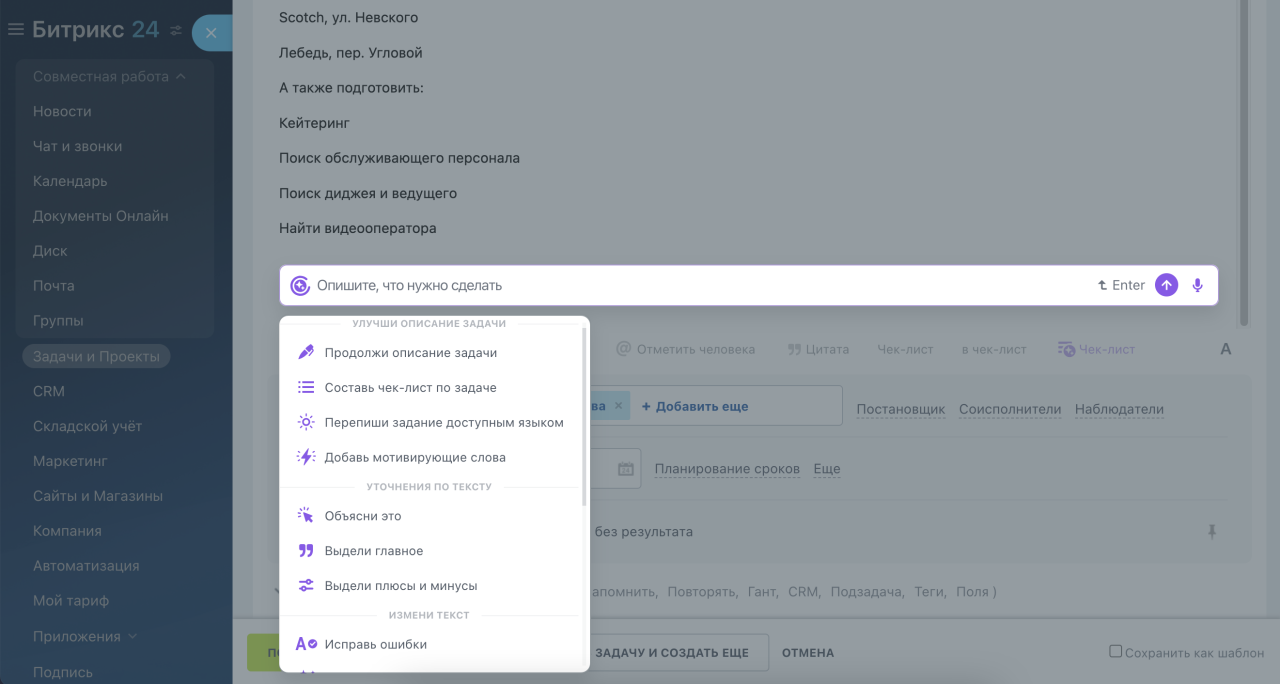Click the microphone voice input icon
Viewport: 1280px width, 684px height.
click(x=1198, y=285)
